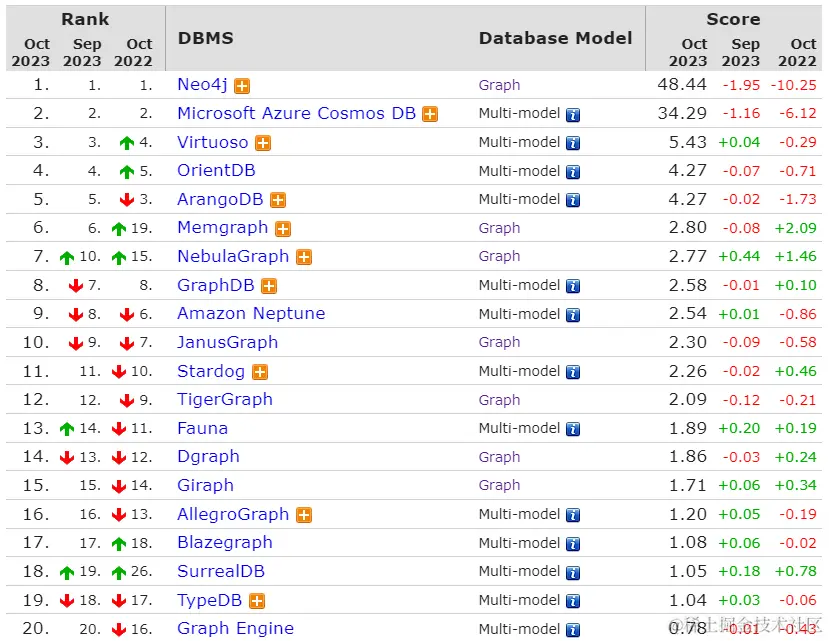Image resolution: width=829 pixels, height=641 pixels.
Task: Open the TypeDB link
Action: click(x=209, y=600)
